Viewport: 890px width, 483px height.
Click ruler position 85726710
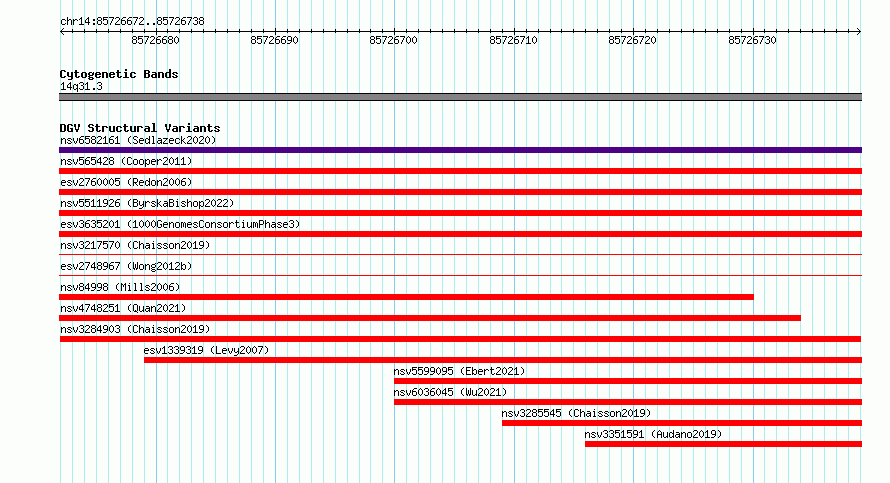tap(513, 40)
